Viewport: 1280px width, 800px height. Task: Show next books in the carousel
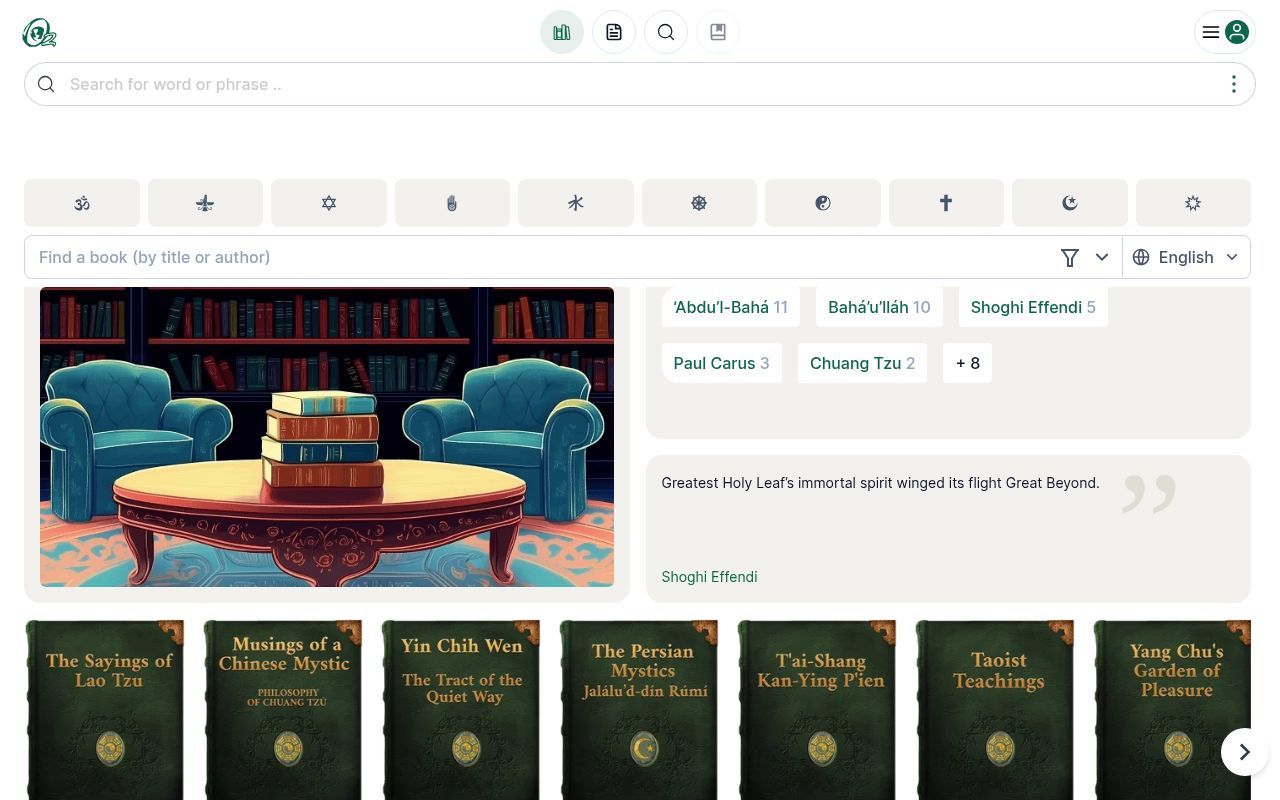coord(1245,752)
